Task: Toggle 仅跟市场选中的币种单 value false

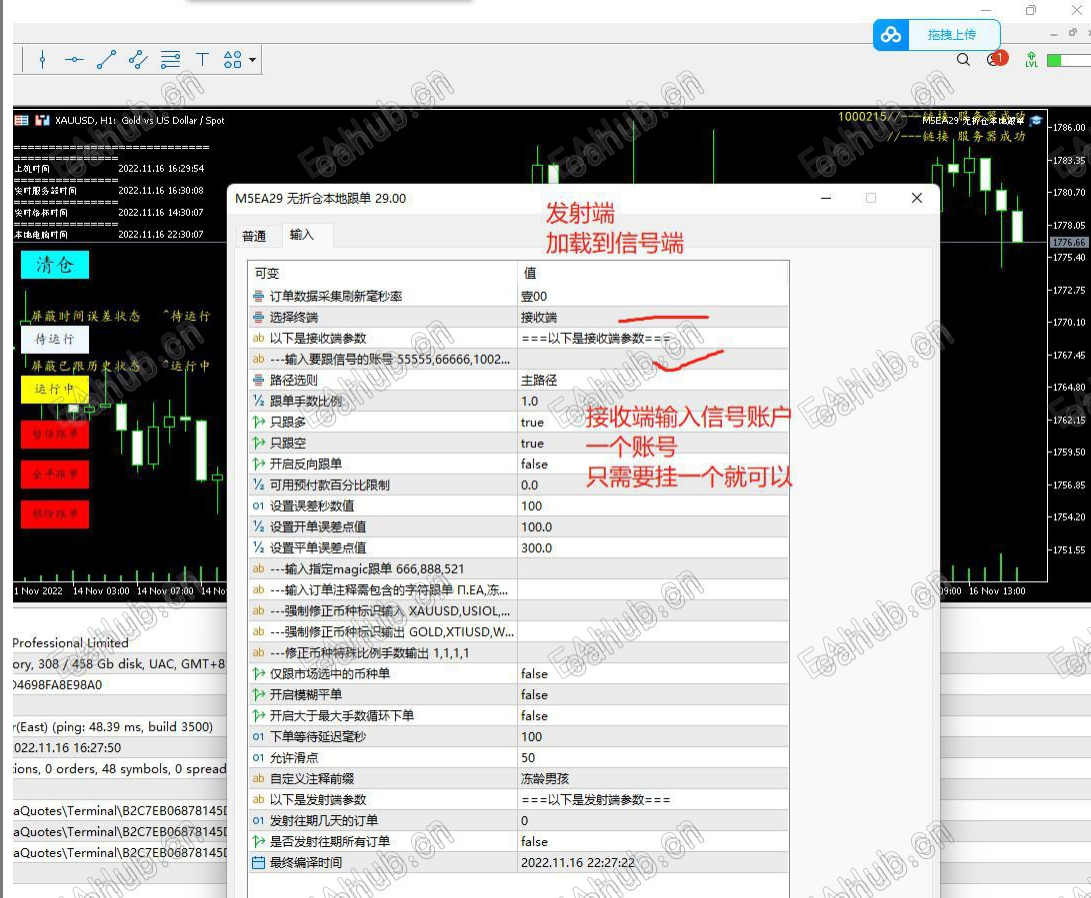Action: click(x=653, y=673)
